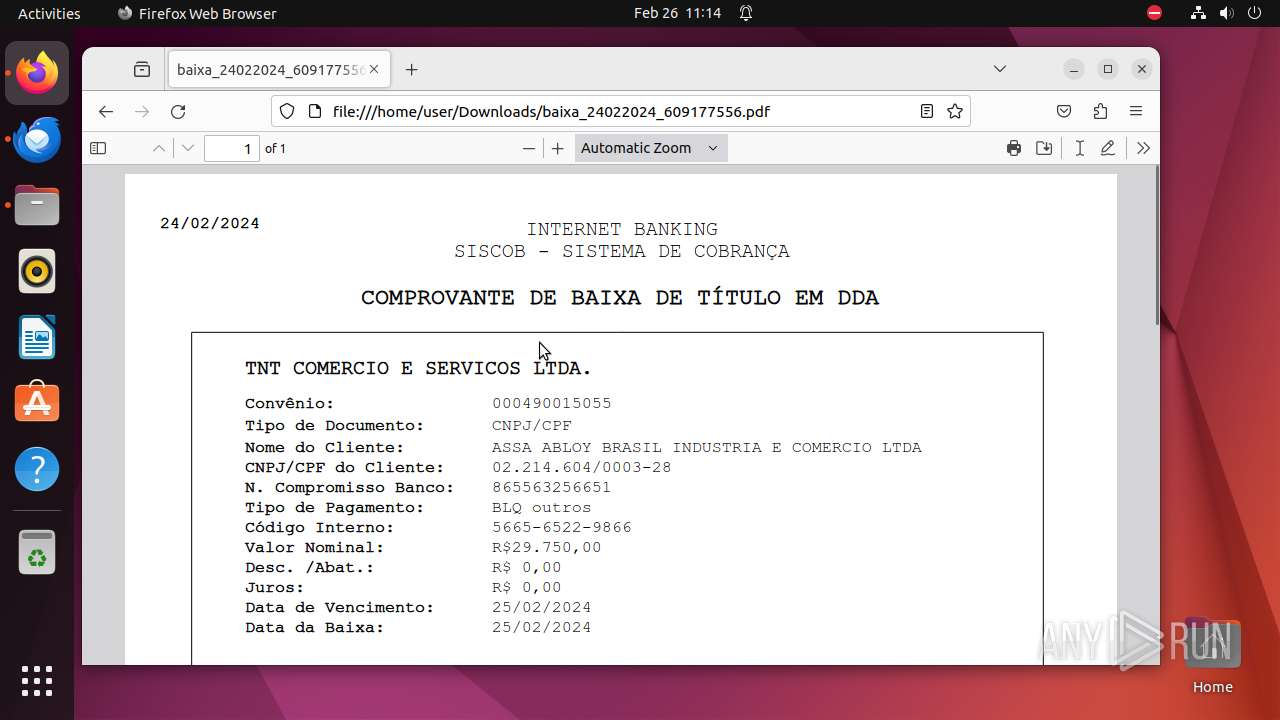Click the site information shield icon
This screenshot has width=1280, height=720.
(x=287, y=111)
